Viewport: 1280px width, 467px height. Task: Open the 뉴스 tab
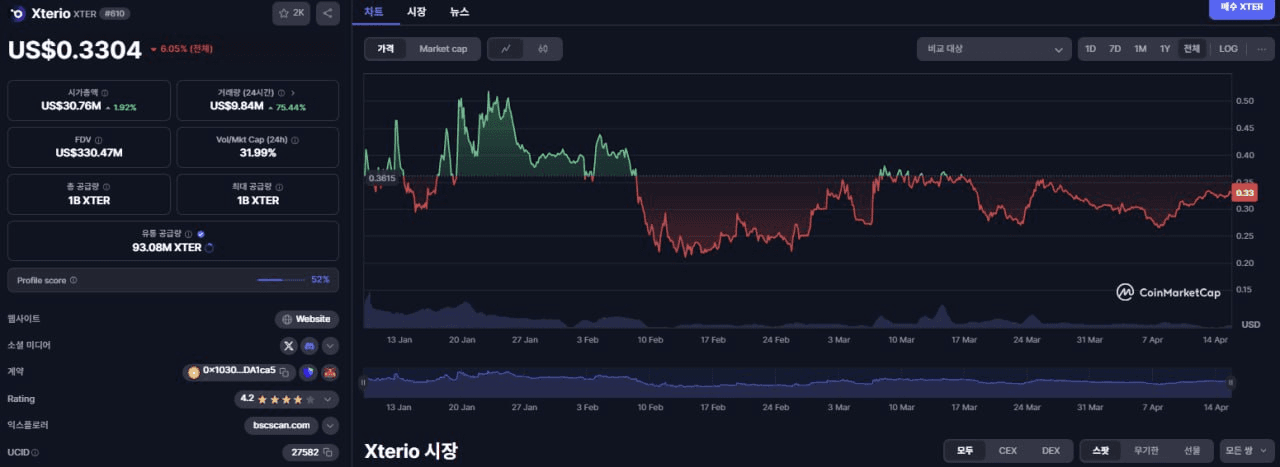[x=459, y=12]
